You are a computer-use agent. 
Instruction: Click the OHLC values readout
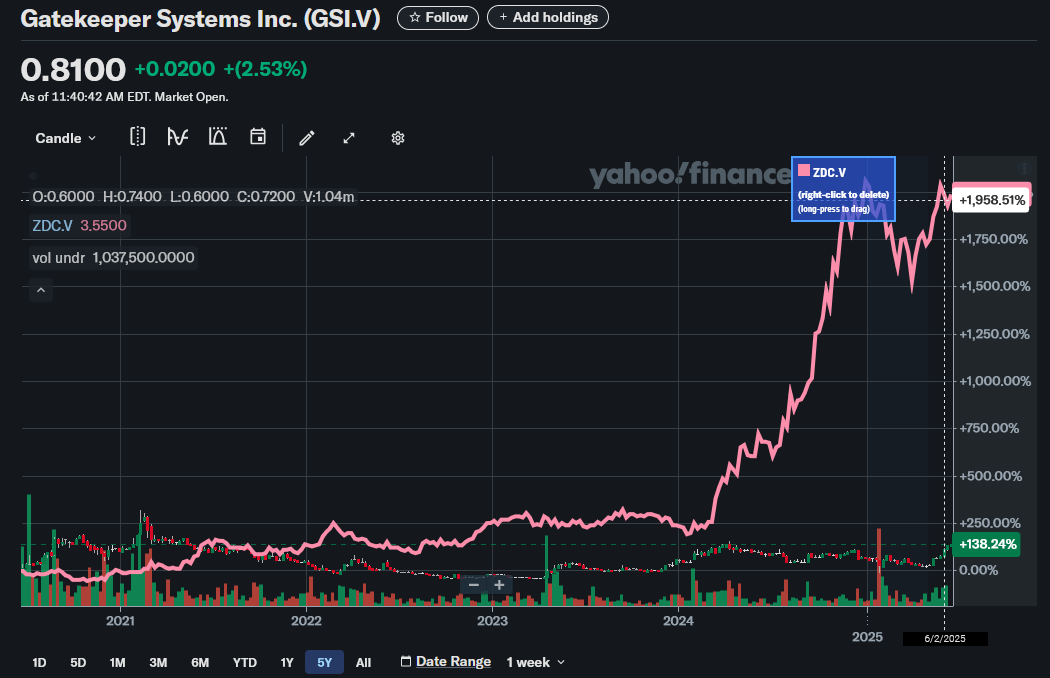(x=193, y=197)
